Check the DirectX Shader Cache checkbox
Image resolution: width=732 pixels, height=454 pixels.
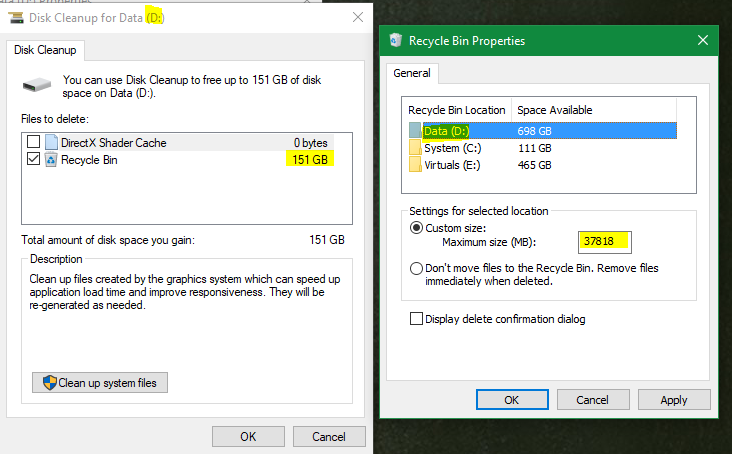(x=34, y=141)
